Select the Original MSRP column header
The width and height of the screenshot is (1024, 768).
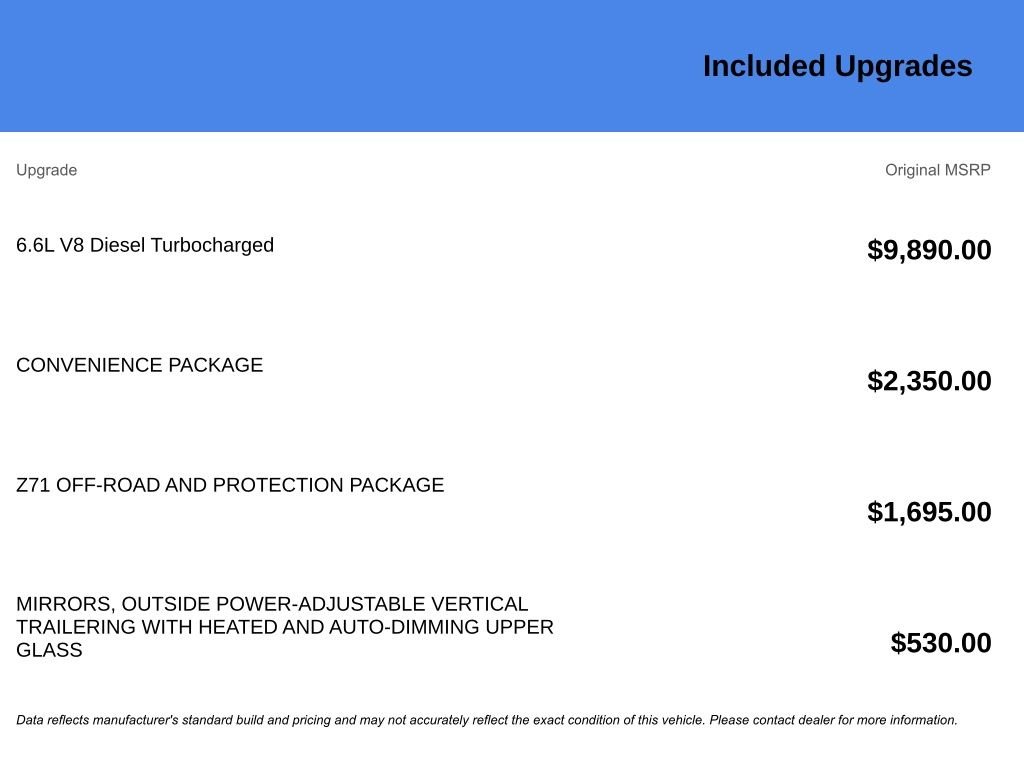point(938,170)
